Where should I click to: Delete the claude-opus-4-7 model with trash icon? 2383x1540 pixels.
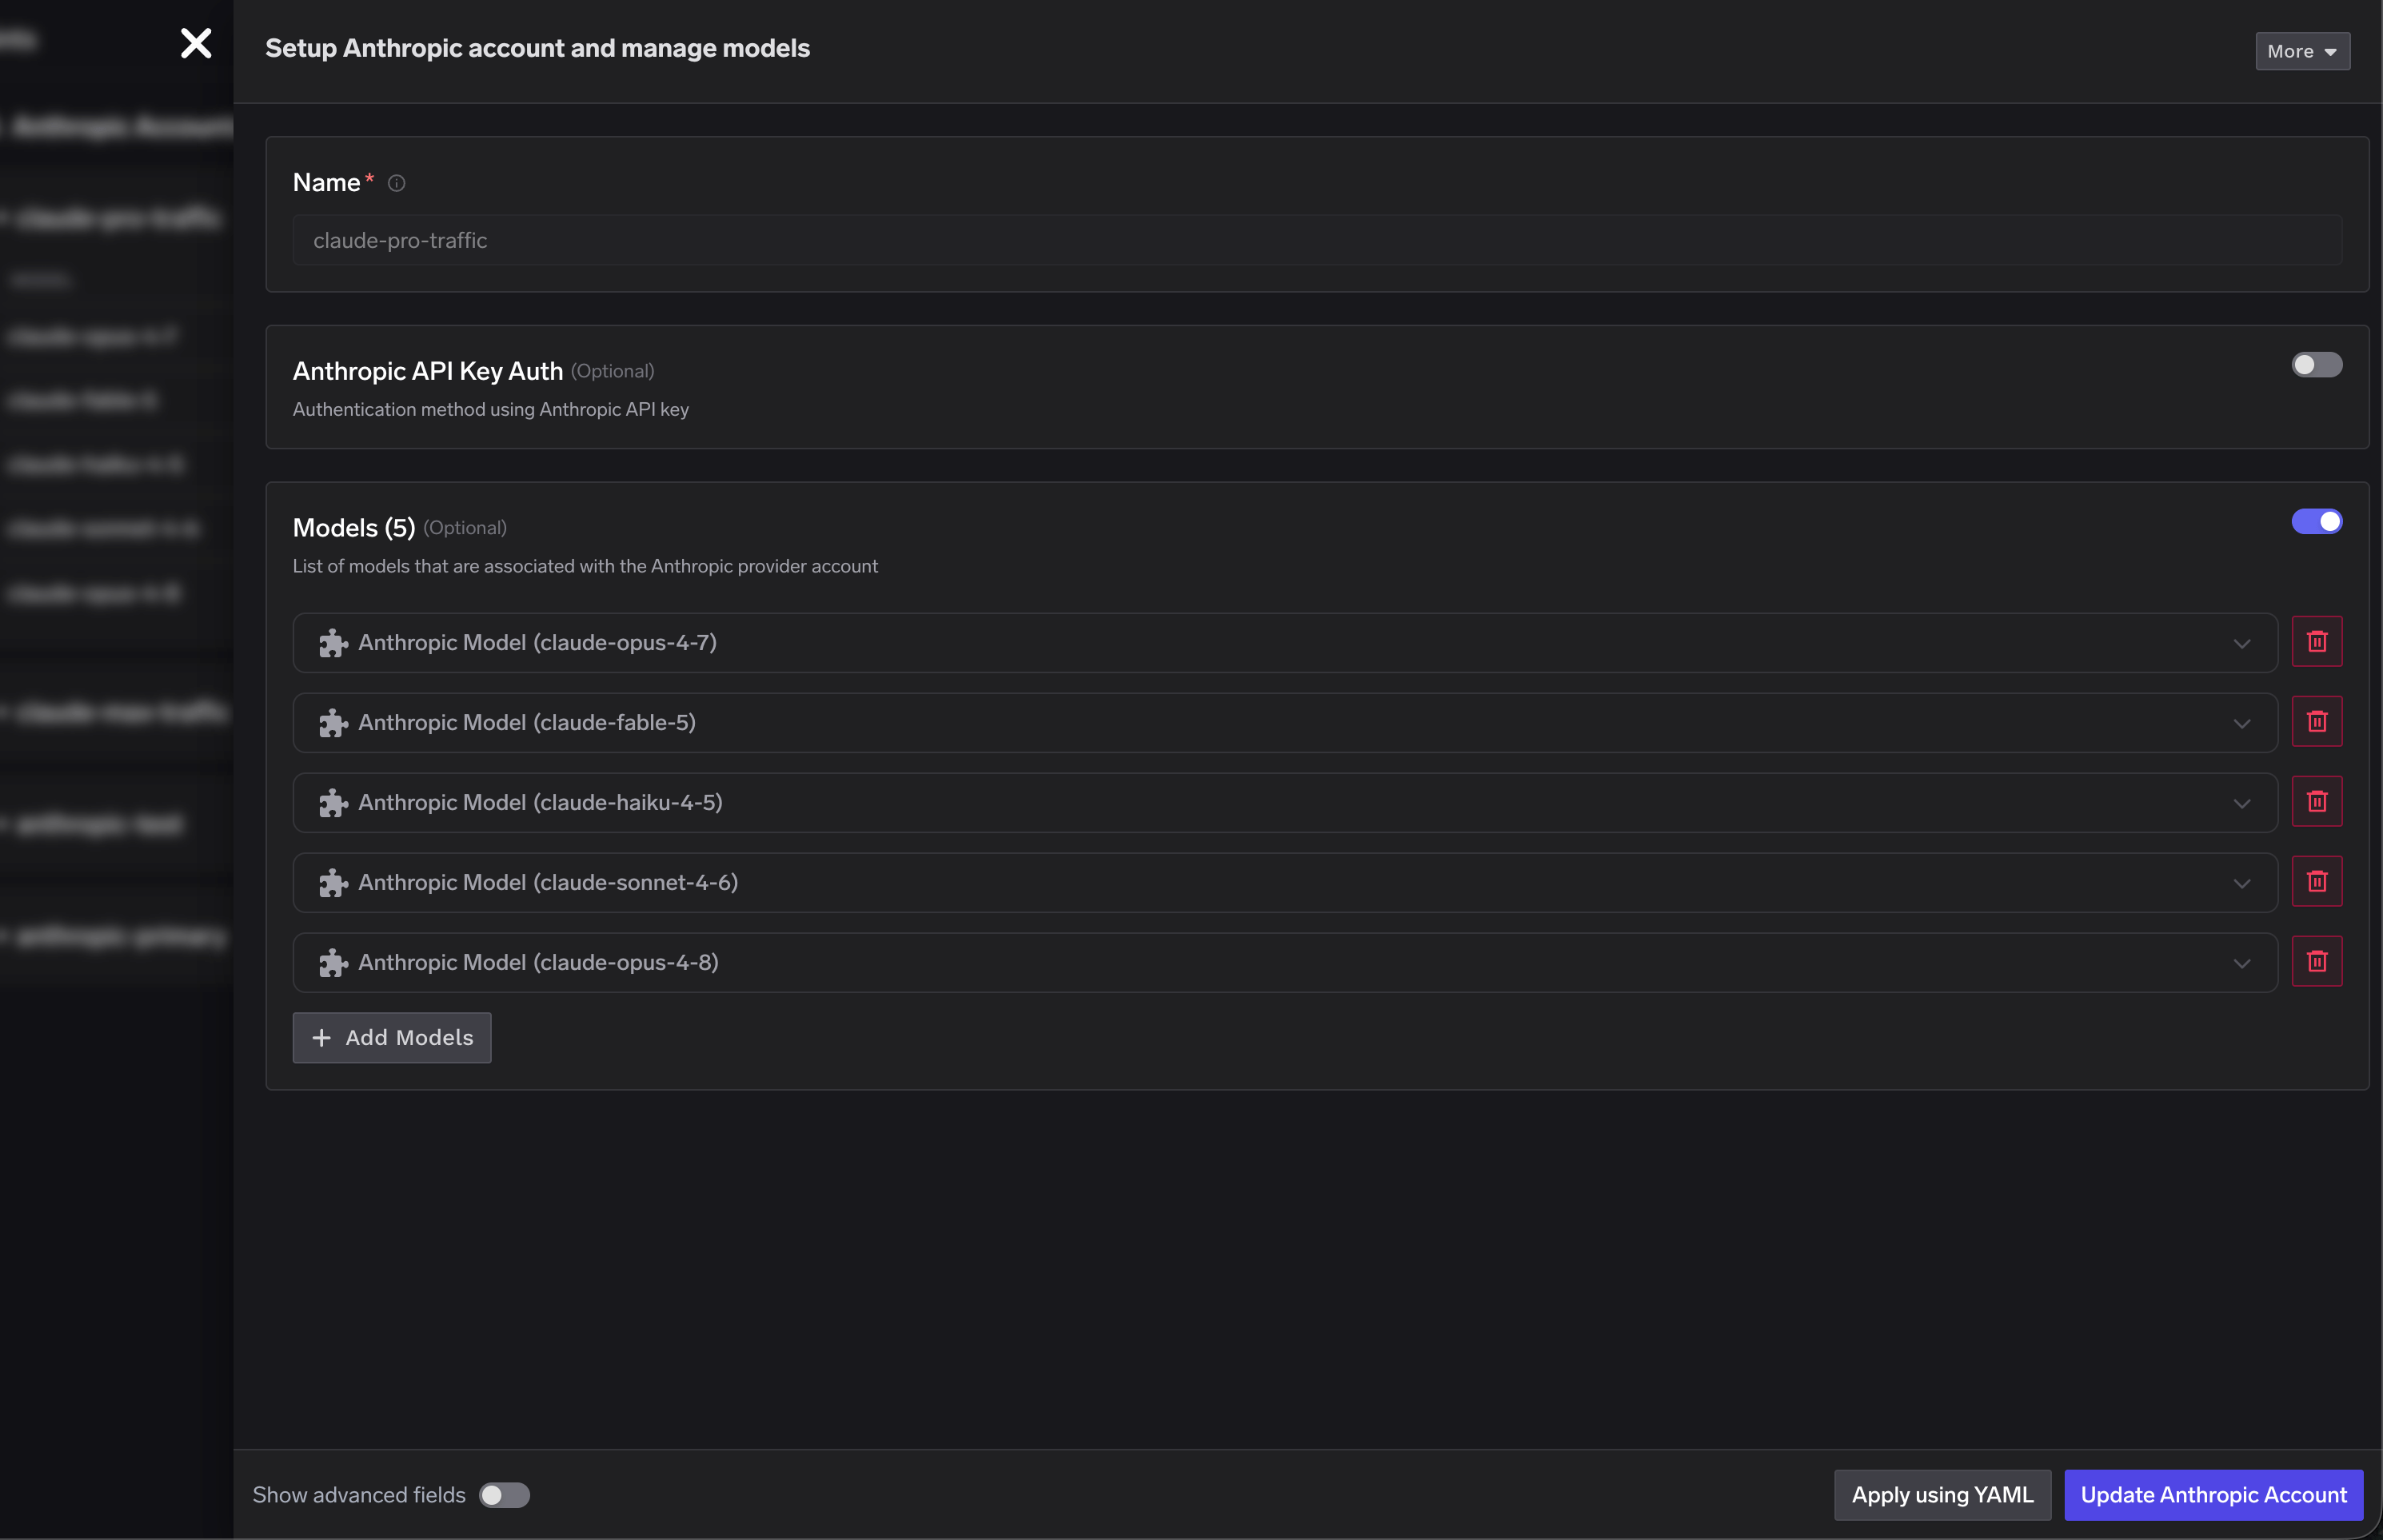pos(2316,641)
